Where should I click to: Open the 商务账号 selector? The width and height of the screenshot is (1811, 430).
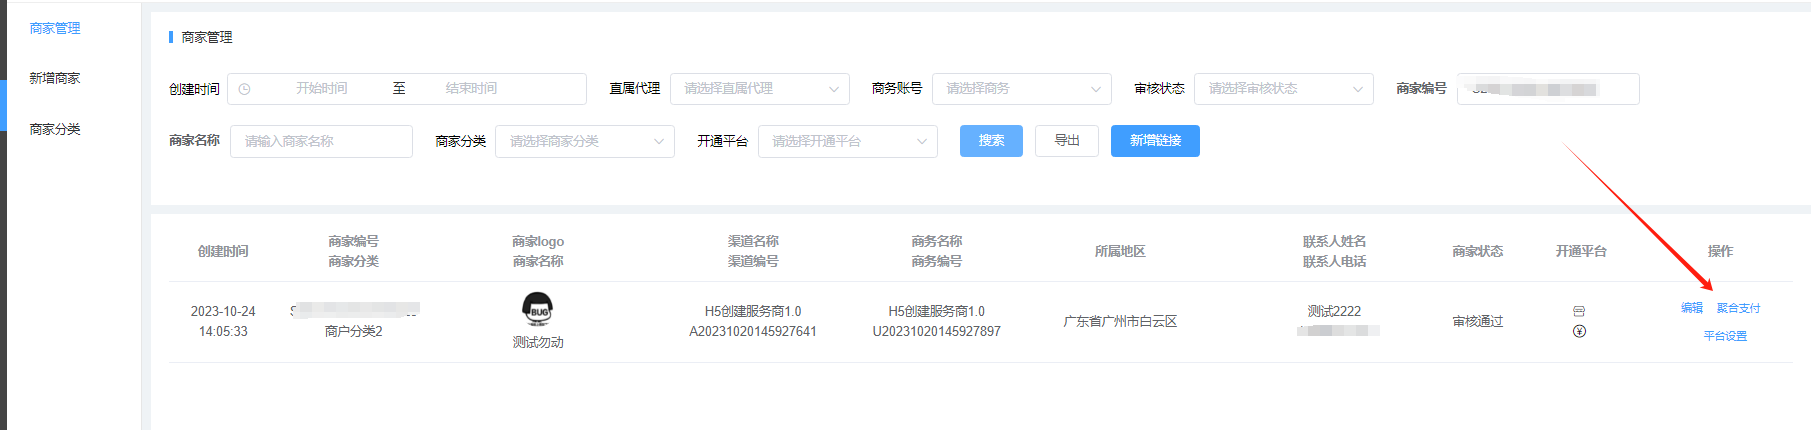pyautogui.click(x=1022, y=89)
